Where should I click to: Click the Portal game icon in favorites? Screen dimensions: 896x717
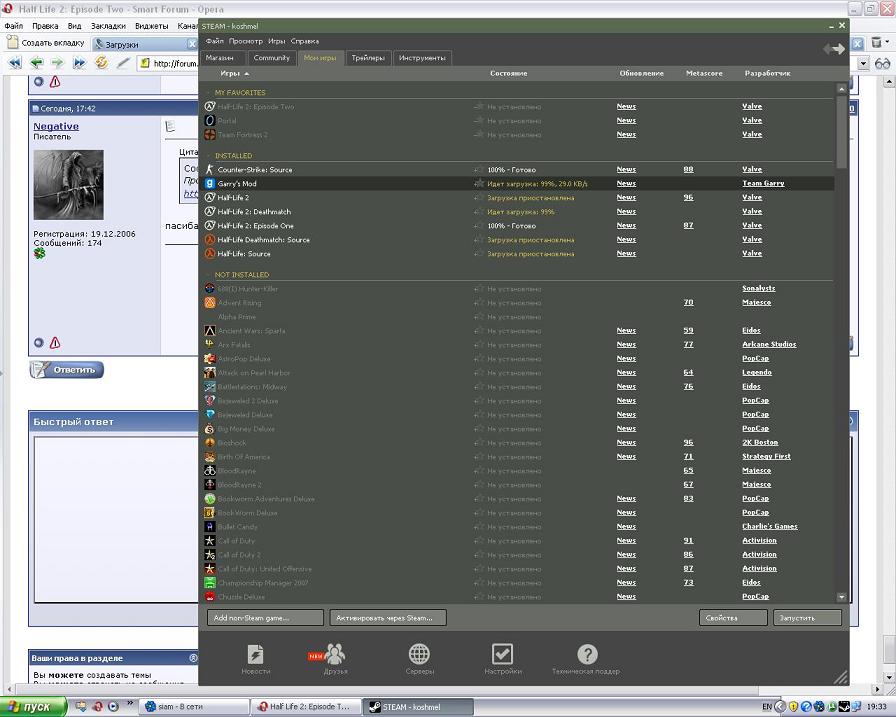click(210, 121)
